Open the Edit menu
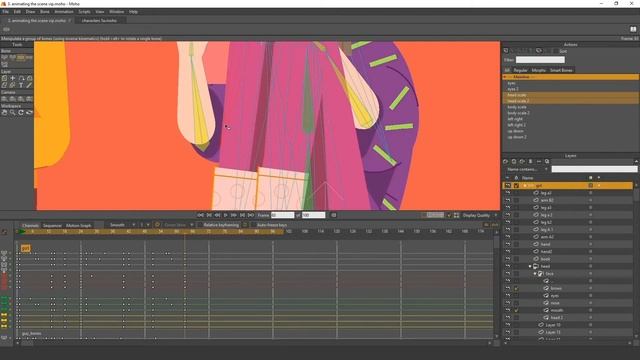 (17, 12)
